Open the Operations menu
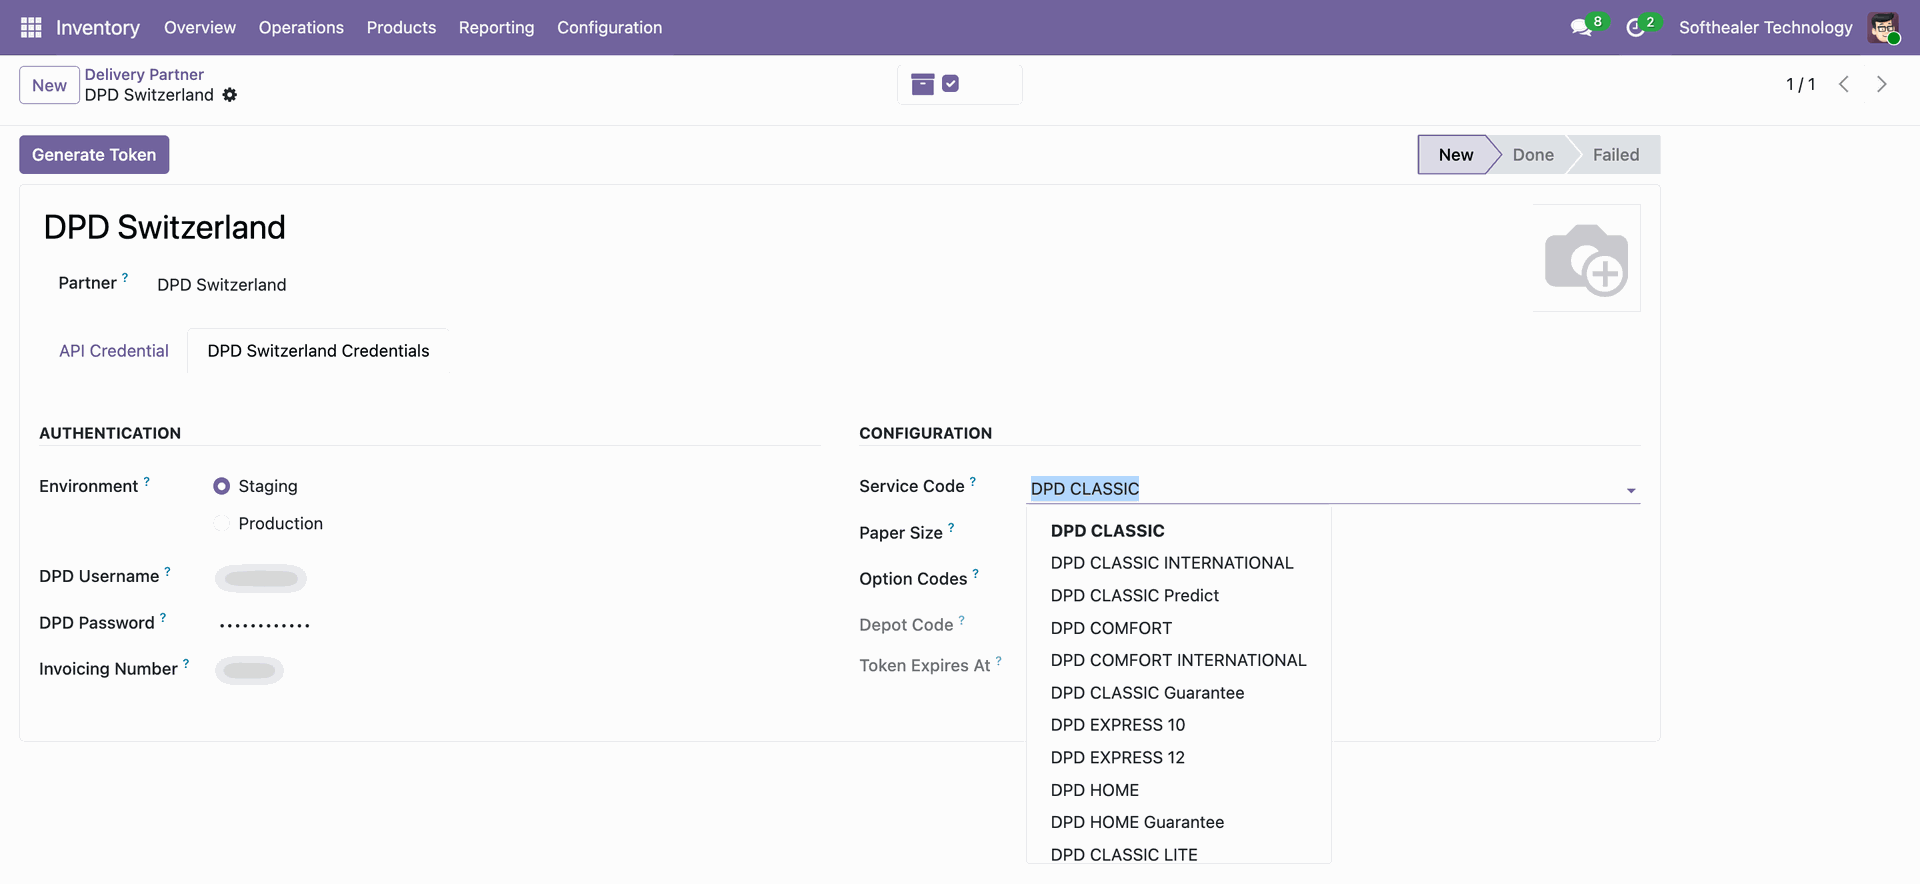This screenshot has width=1920, height=884. (301, 27)
